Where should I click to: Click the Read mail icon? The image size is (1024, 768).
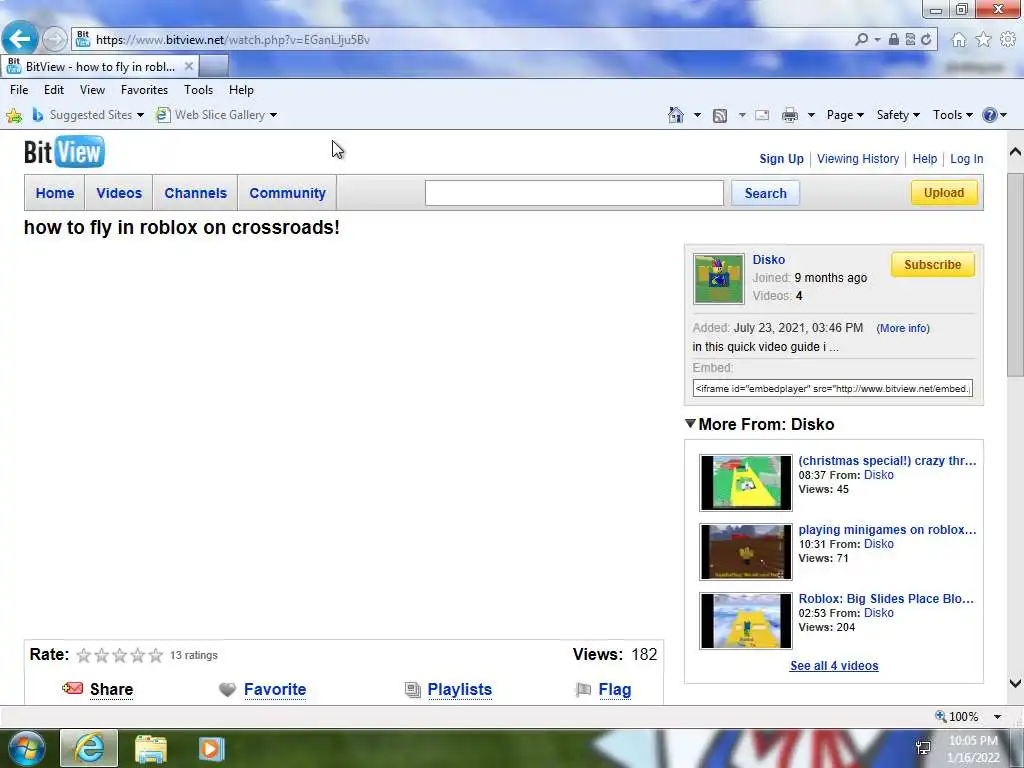pos(761,116)
